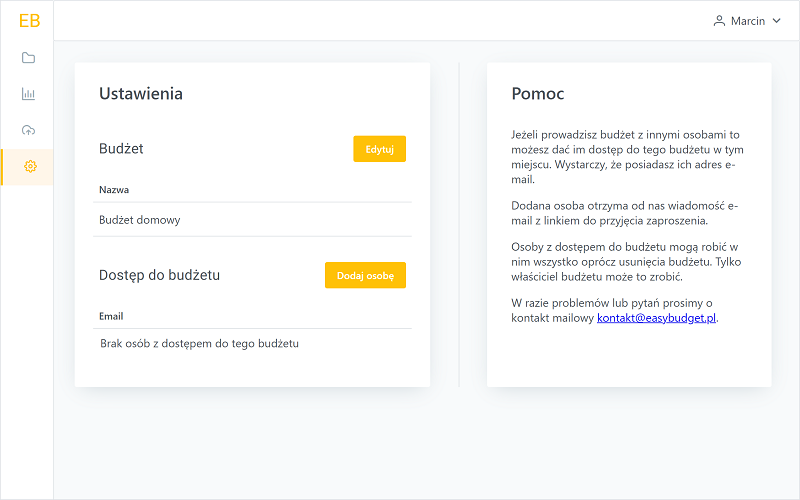The image size is (800, 500).
Task: Click the user profile icon next to Marcin
Action: (x=719, y=21)
